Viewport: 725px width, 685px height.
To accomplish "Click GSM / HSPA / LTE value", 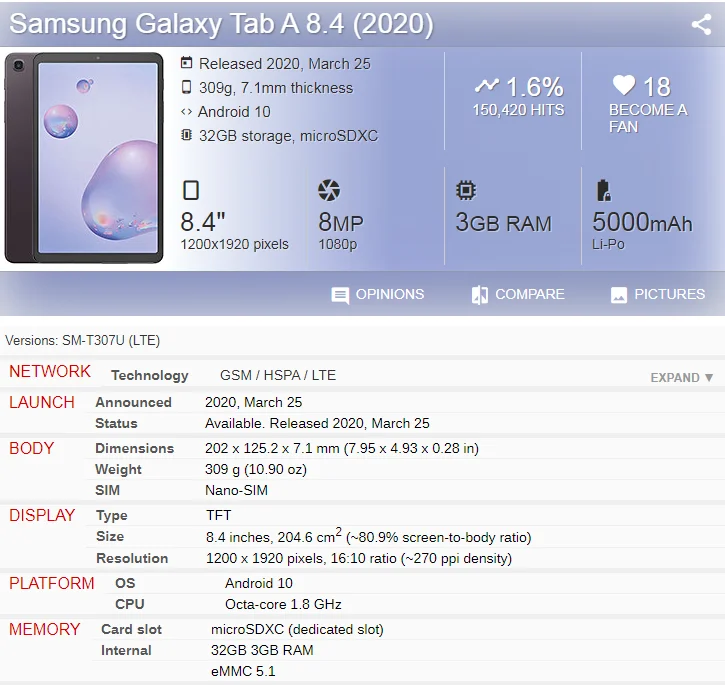I will coord(278,375).
